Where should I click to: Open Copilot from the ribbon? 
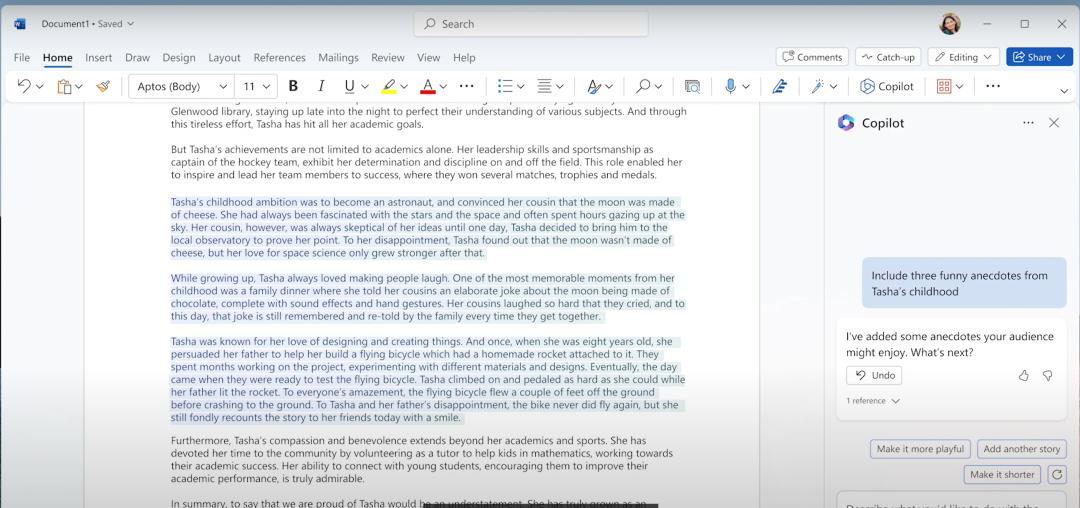click(887, 86)
